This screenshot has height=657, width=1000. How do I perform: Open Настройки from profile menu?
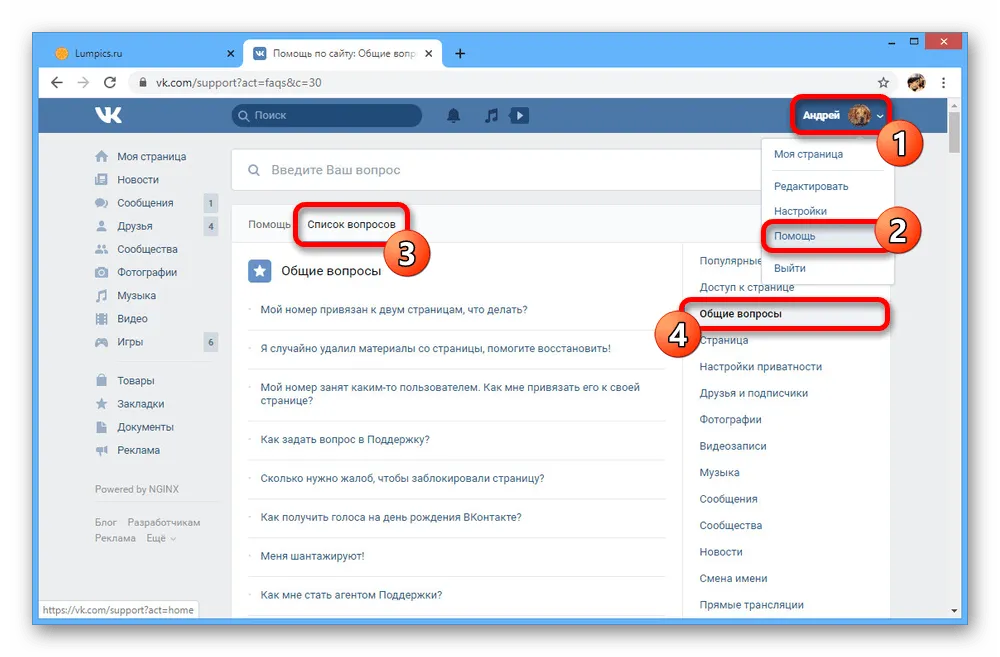coord(800,211)
